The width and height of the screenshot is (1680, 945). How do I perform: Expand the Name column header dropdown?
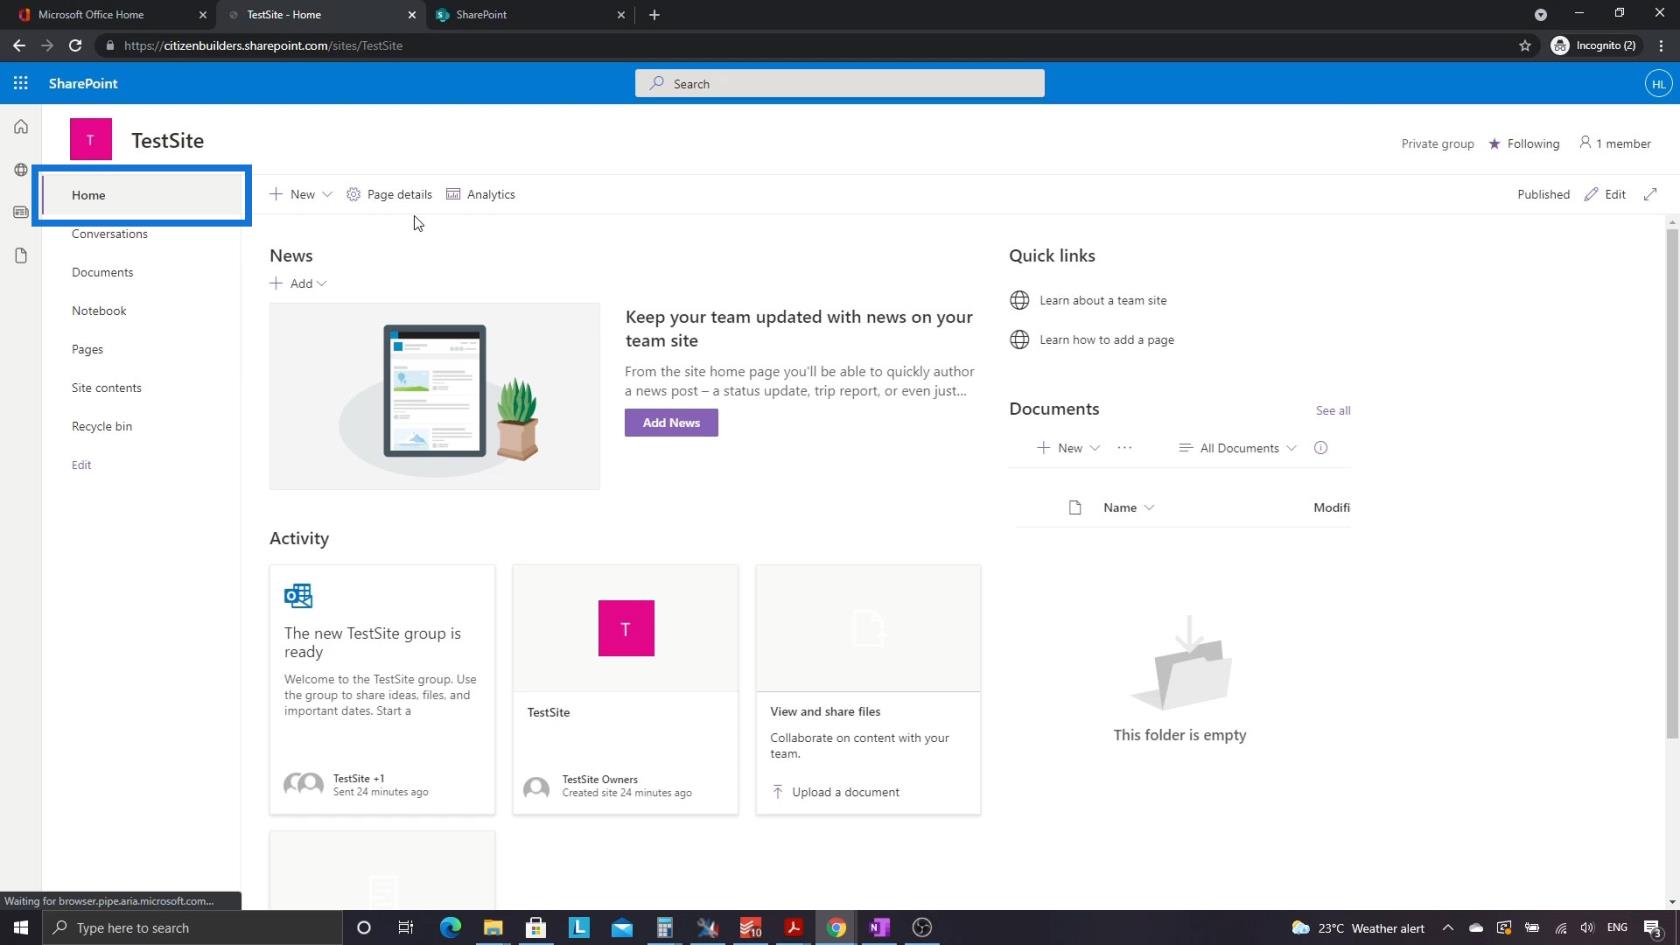1128,508
